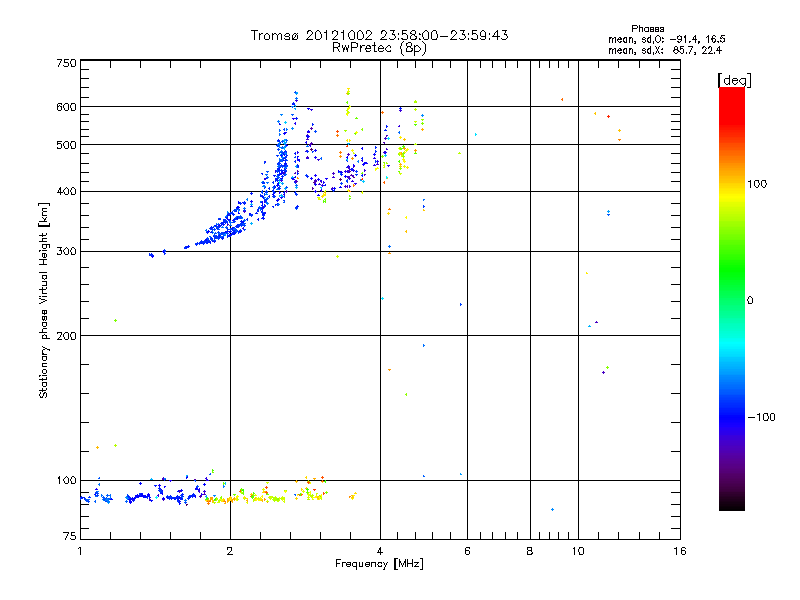
Task: Click the y-axis tick label '75'
Action: (70, 536)
